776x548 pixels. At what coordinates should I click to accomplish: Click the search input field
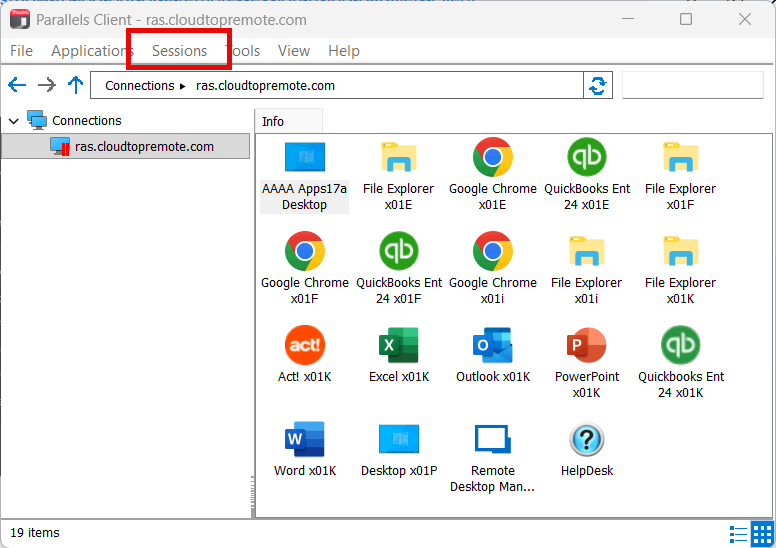pyautogui.click(x=693, y=86)
